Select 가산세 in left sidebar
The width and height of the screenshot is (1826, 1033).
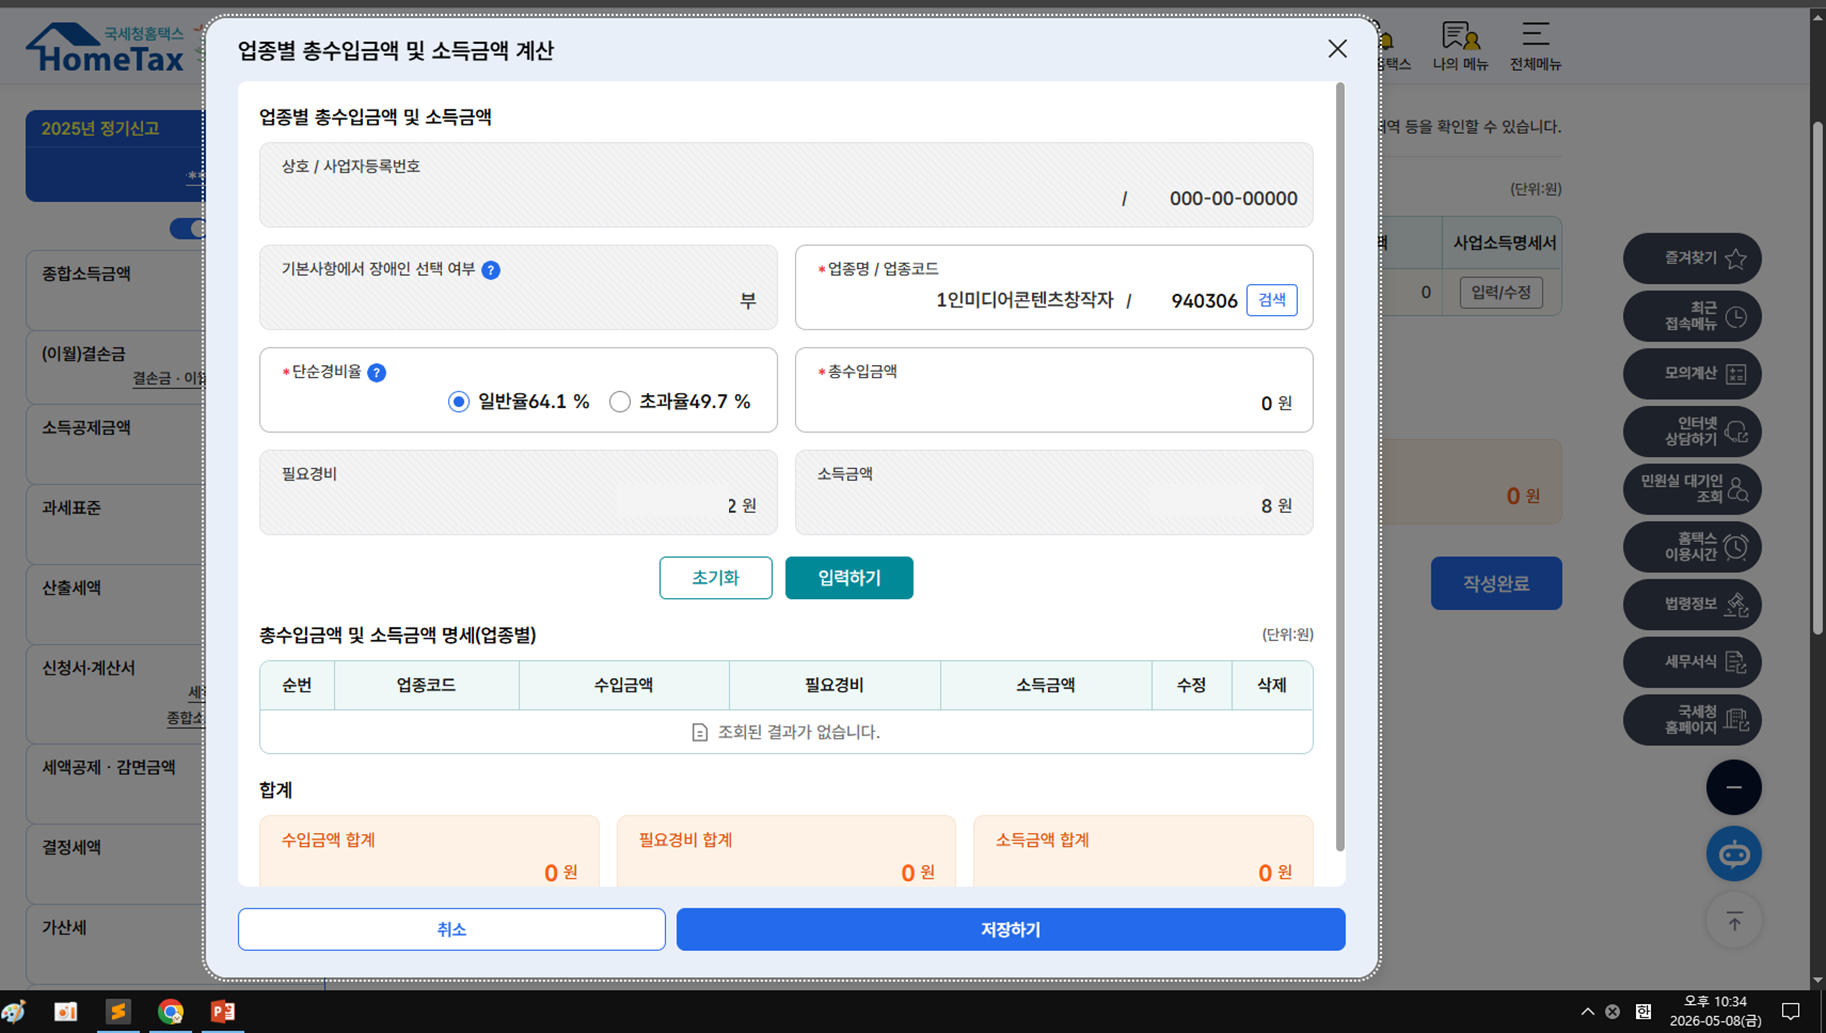point(64,927)
